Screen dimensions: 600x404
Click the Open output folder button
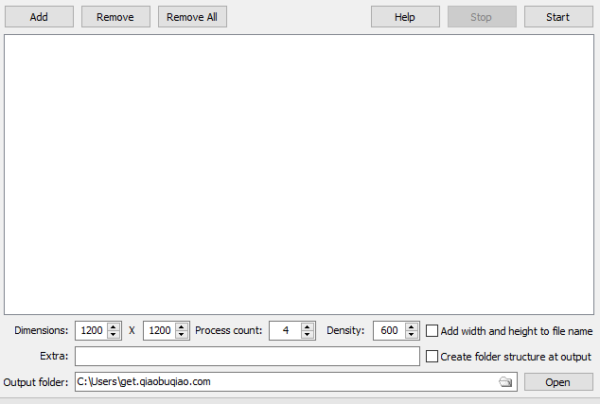(x=557, y=382)
